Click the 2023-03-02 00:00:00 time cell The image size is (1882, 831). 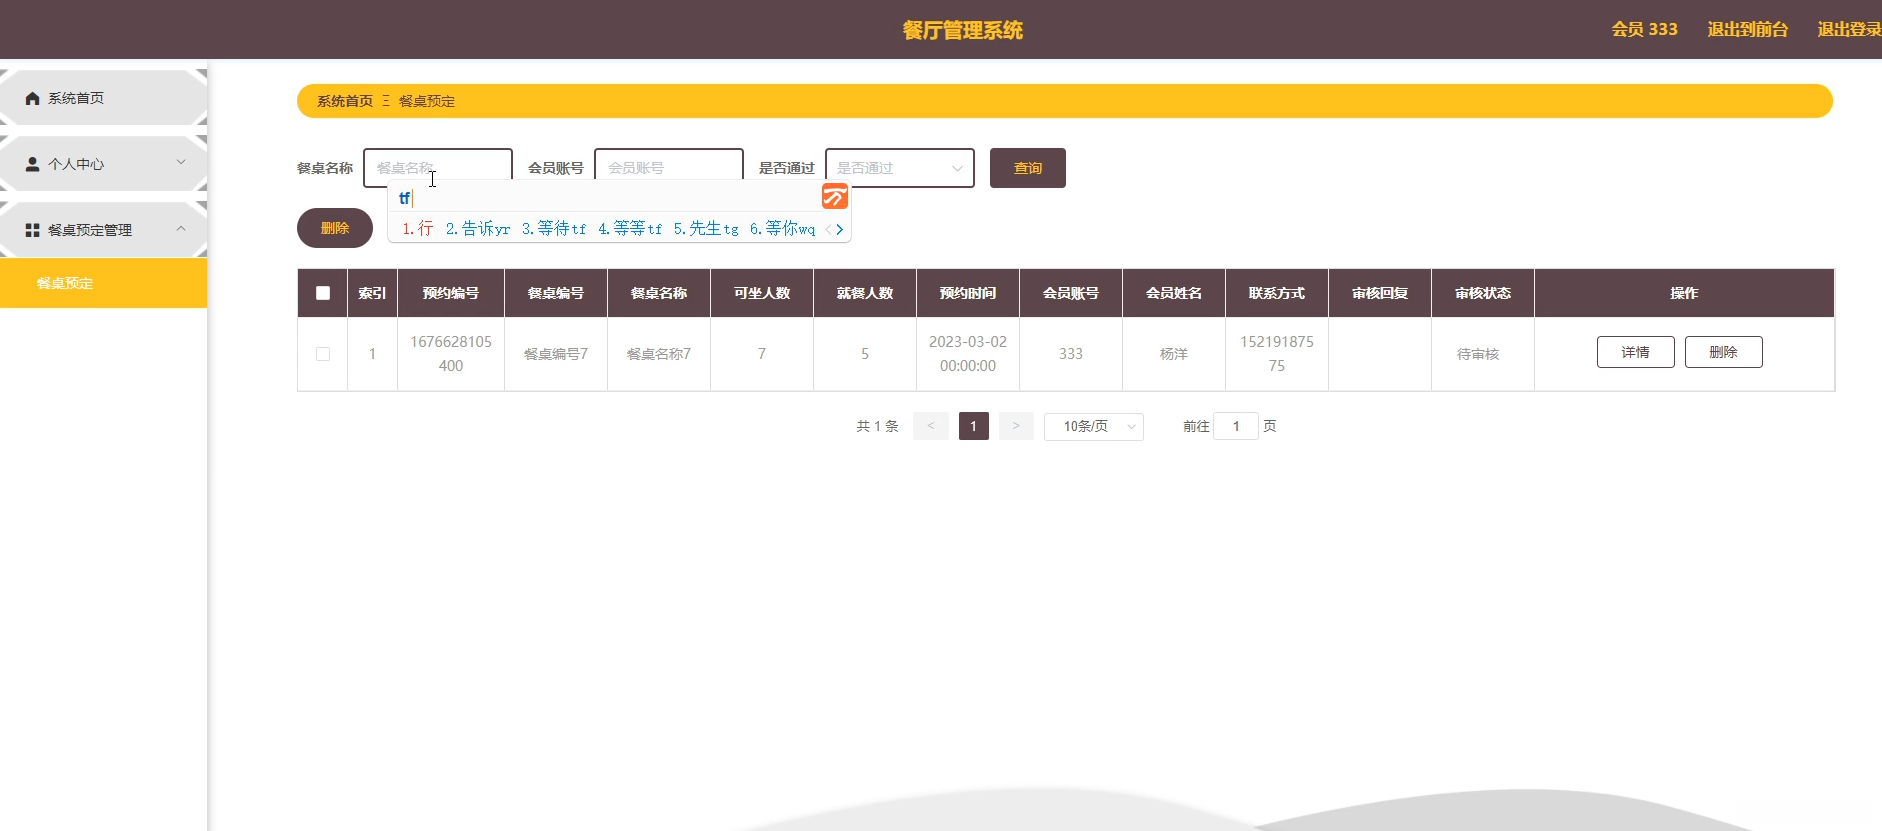(x=968, y=354)
